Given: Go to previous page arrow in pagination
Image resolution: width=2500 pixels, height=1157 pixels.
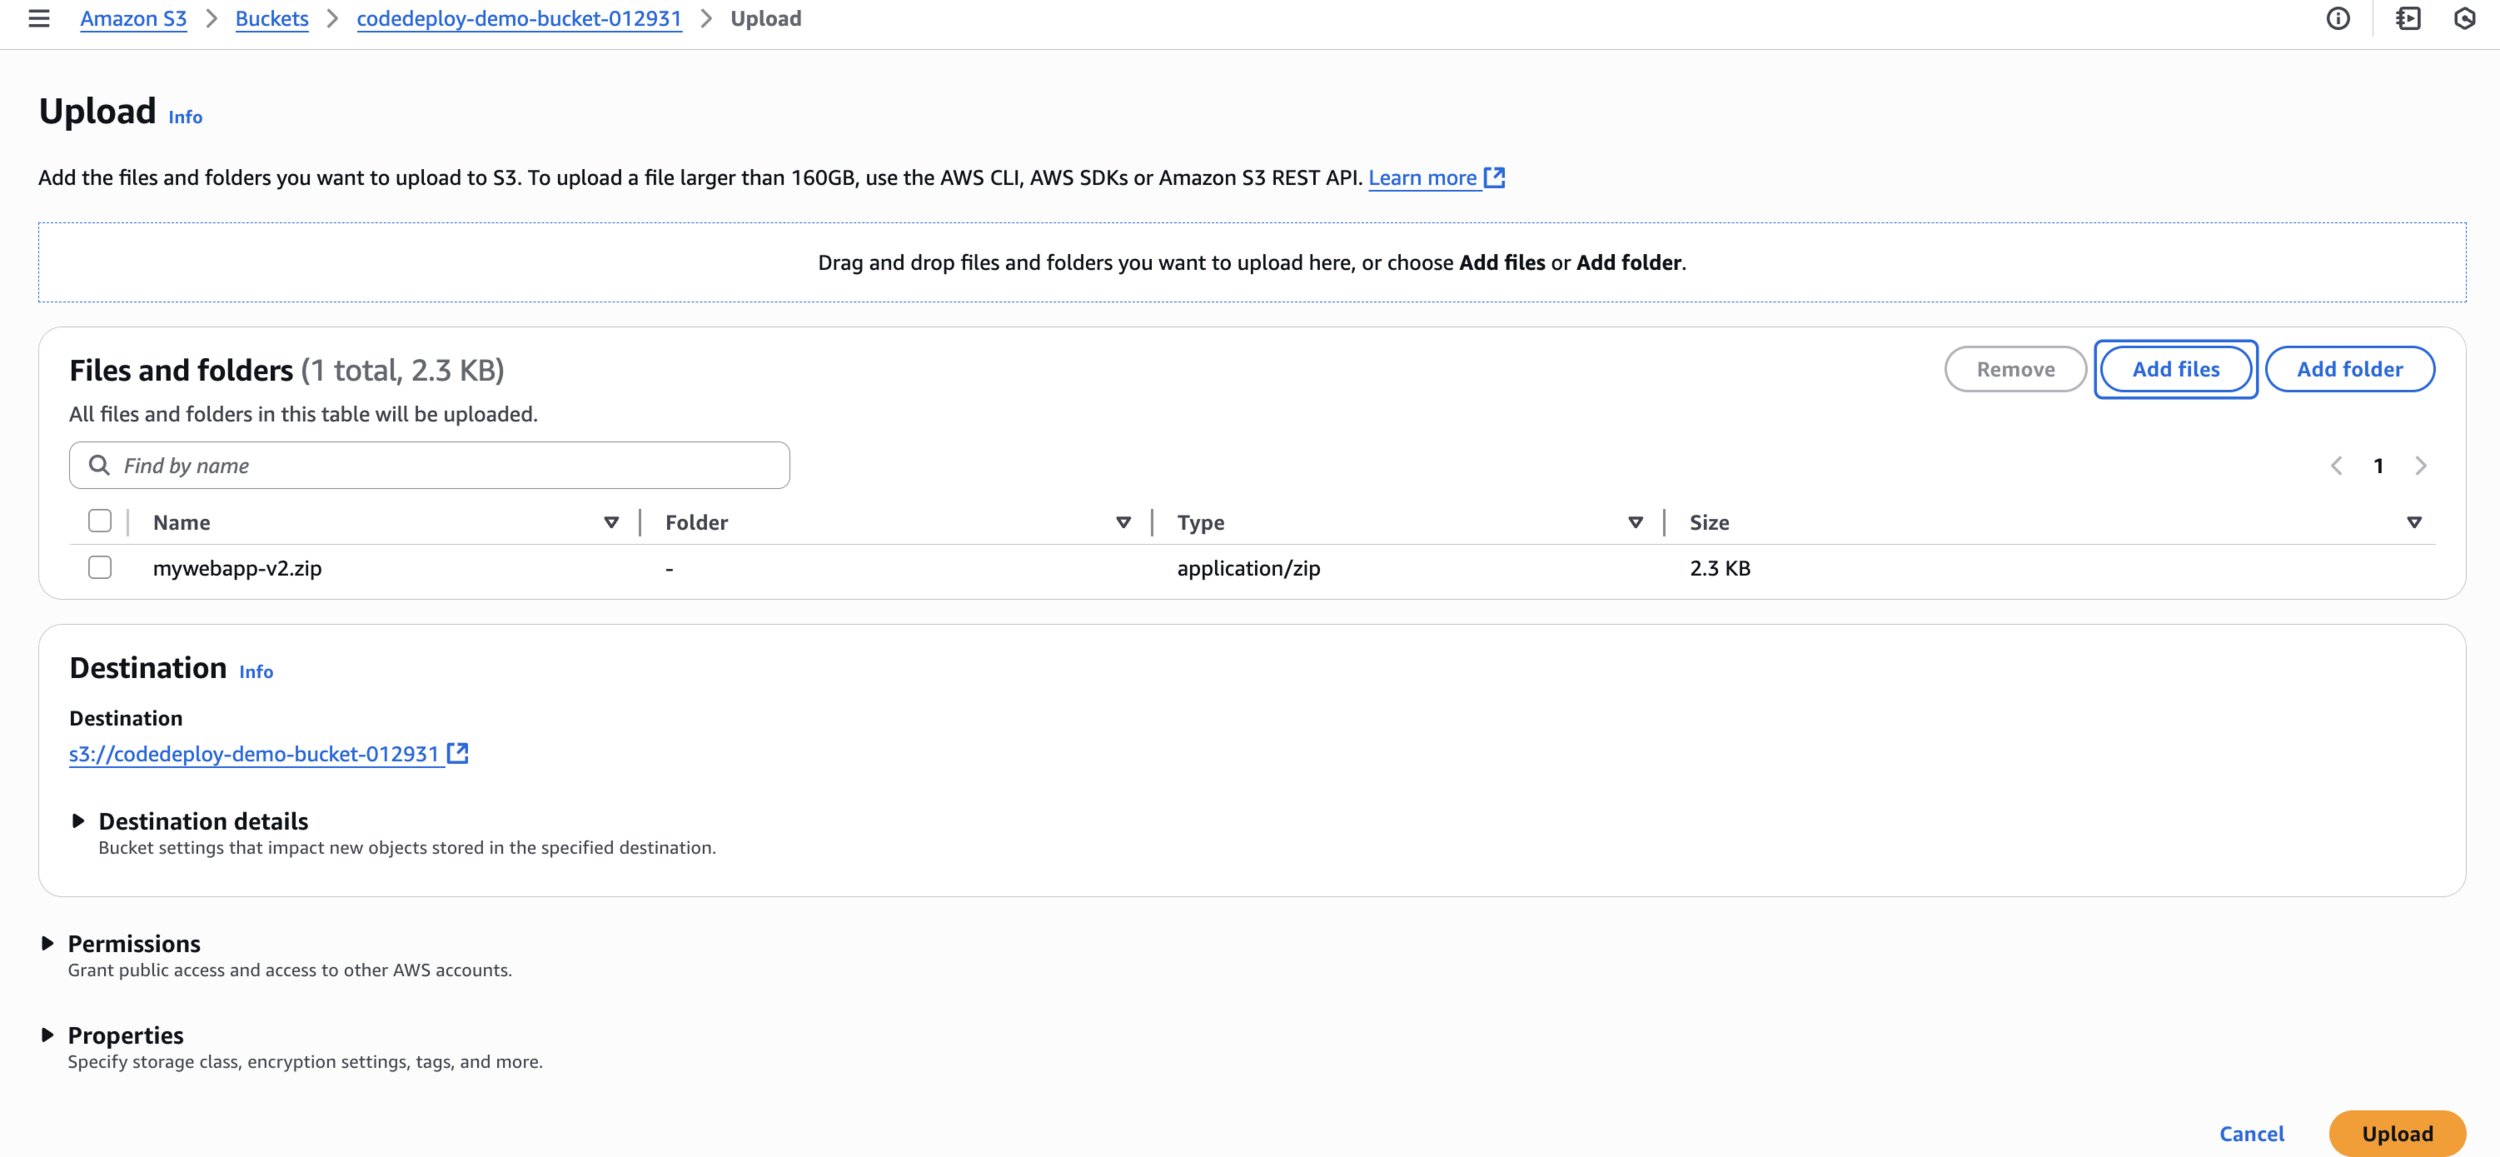Looking at the screenshot, I should point(2336,465).
